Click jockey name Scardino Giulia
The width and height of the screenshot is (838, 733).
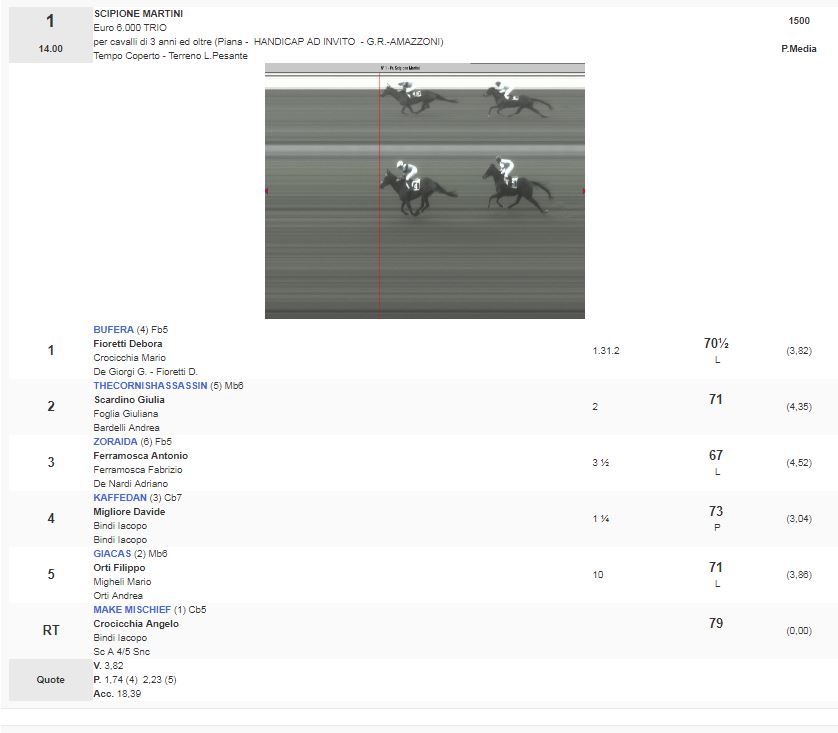pos(129,400)
